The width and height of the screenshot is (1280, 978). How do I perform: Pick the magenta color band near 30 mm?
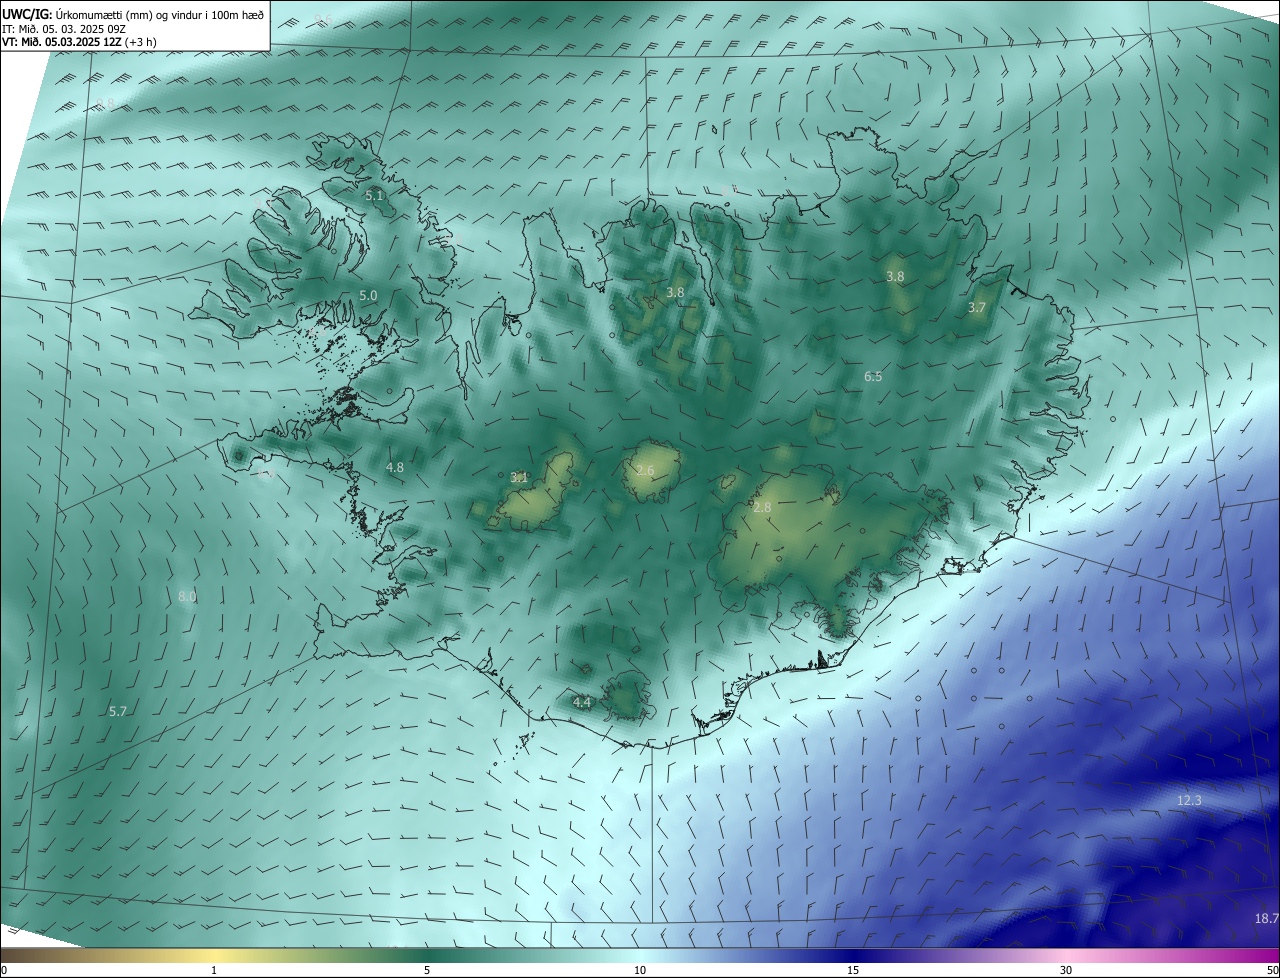(x=1066, y=955)
